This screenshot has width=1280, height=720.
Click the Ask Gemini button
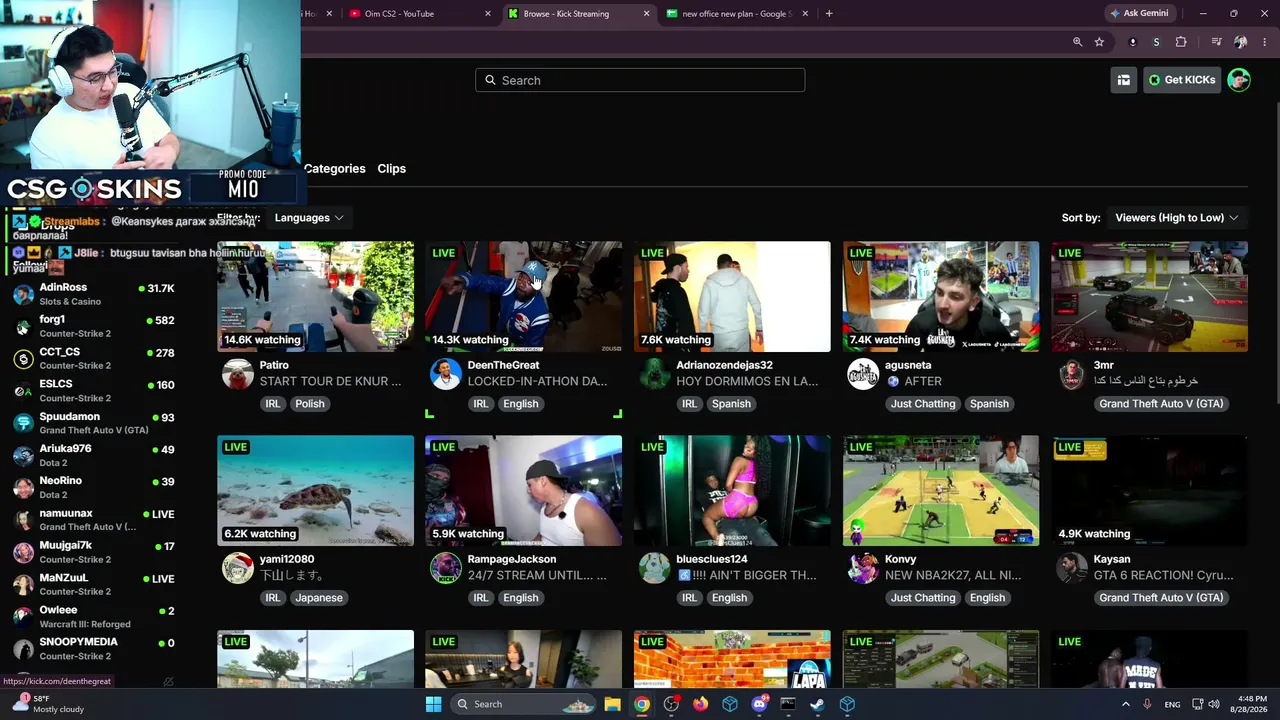click(x=1139, y=14)
